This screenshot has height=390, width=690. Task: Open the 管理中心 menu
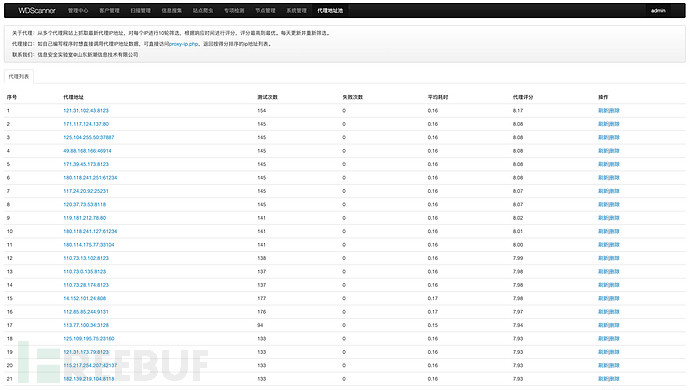point(78,11)
